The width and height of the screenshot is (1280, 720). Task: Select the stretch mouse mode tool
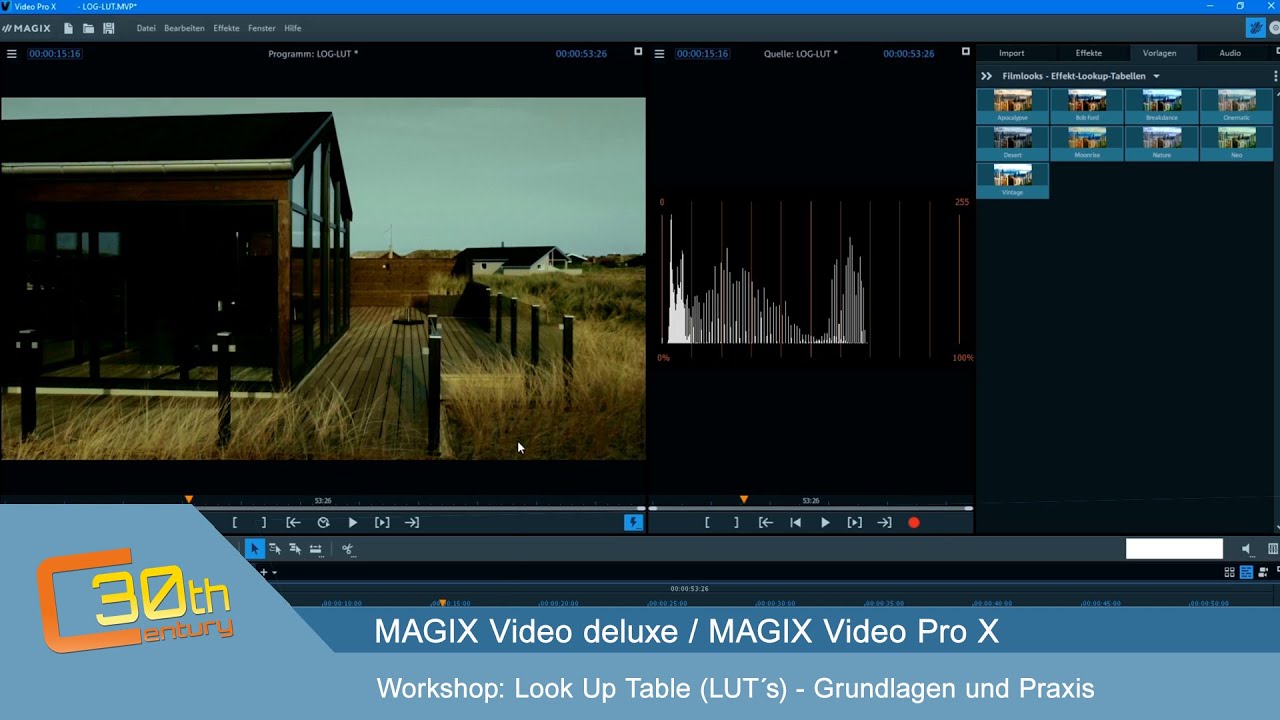pos(315,548)
